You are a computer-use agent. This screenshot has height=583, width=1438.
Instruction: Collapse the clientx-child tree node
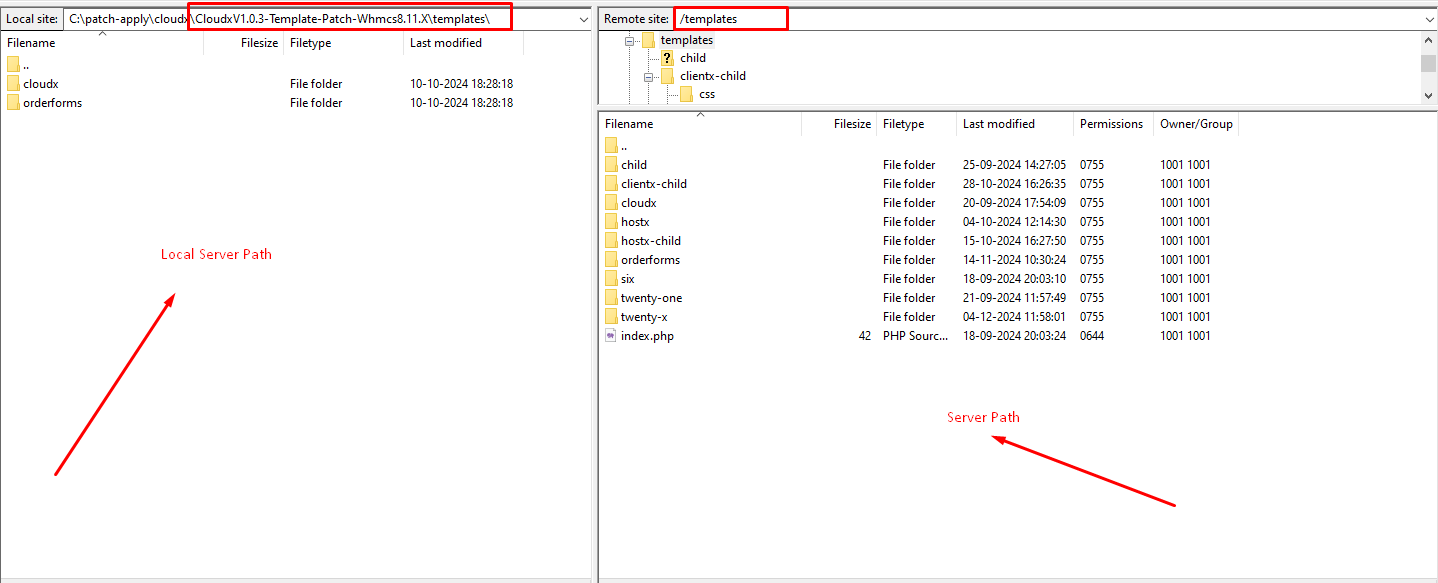[649, 77]
